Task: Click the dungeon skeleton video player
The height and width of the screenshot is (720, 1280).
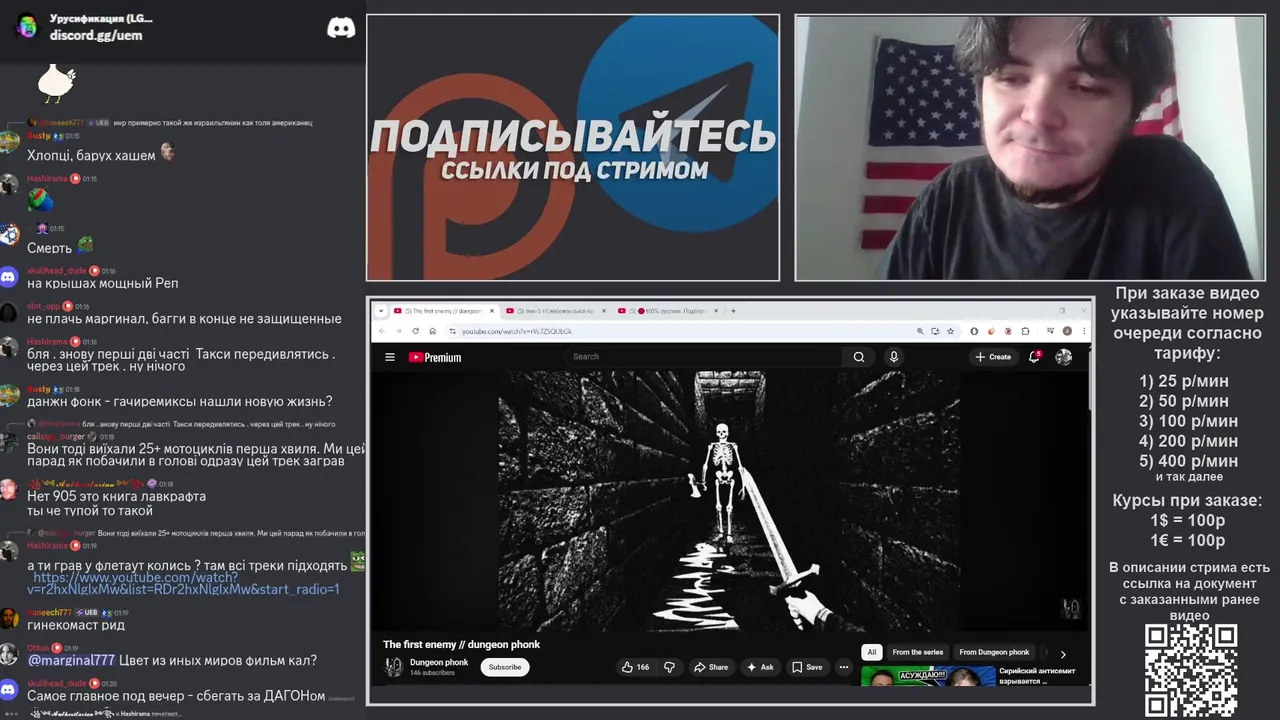Action: click(x=730, y=502)
